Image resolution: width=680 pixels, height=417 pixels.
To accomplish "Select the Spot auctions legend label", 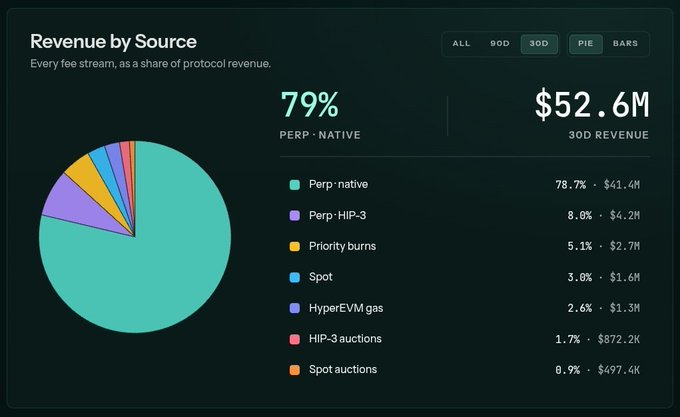I will (x=343, y=370).
